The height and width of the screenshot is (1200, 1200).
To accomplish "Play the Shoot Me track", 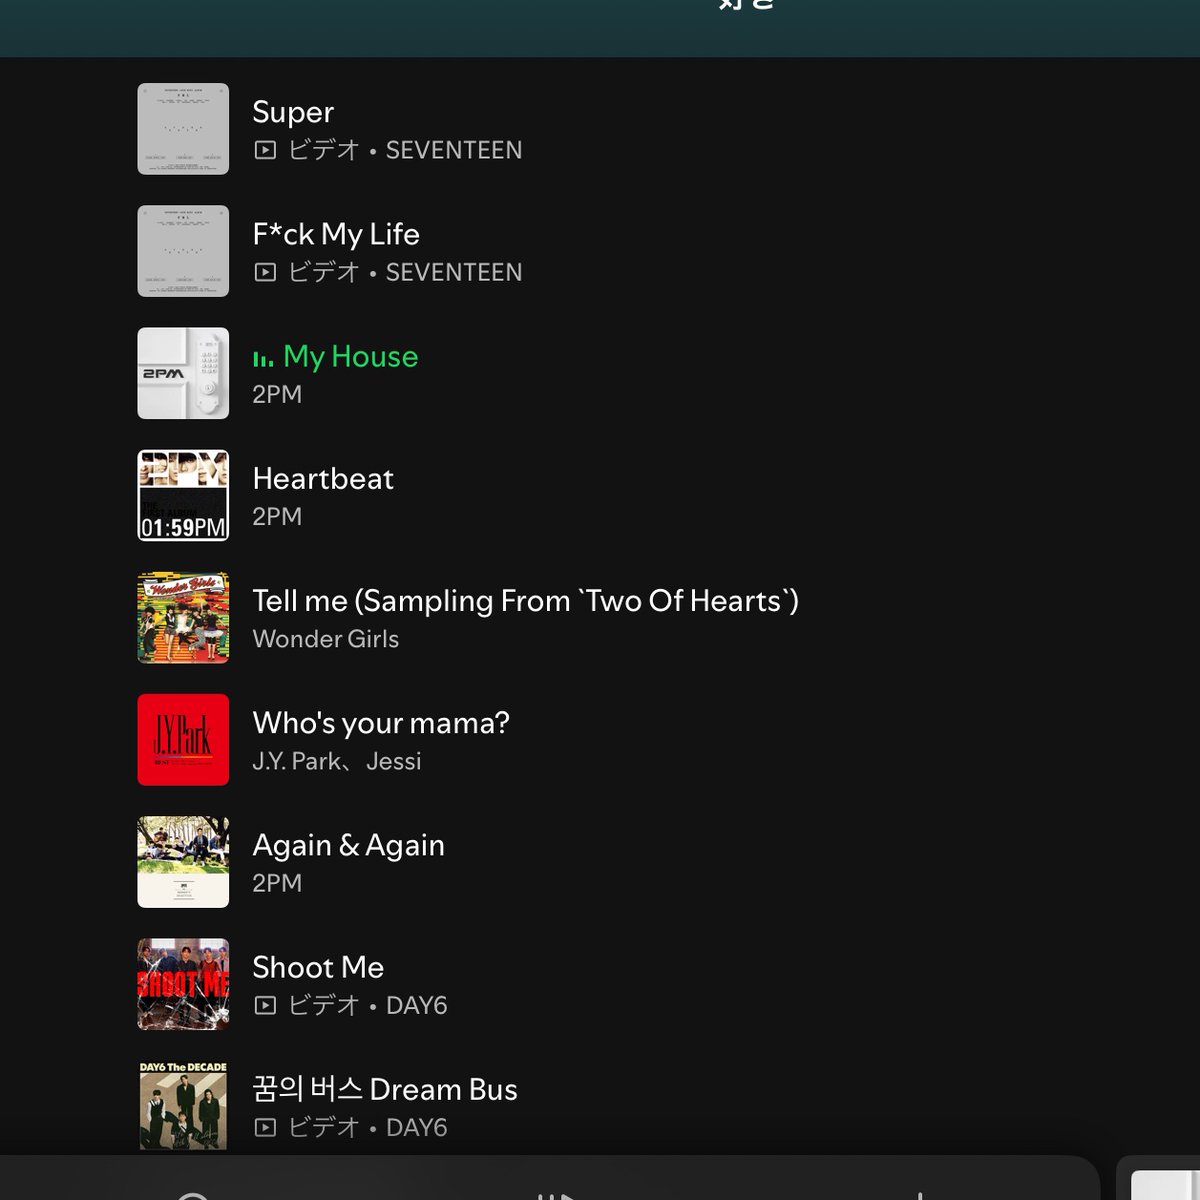I will (318, 967).
